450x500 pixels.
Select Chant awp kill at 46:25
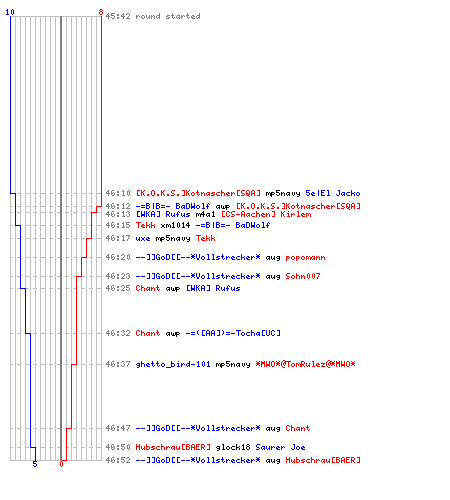173,288
